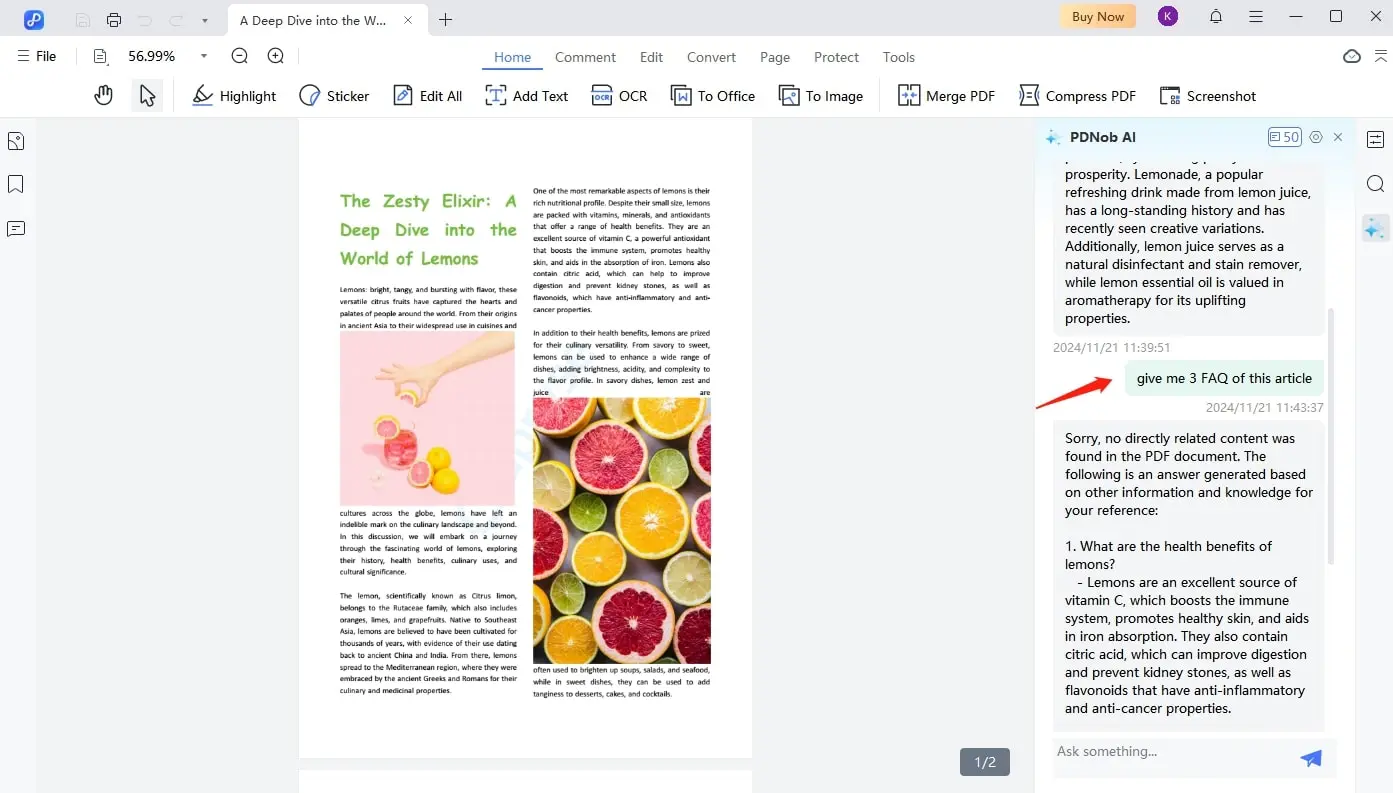Open the notifications bell icon

[1216, 16]
